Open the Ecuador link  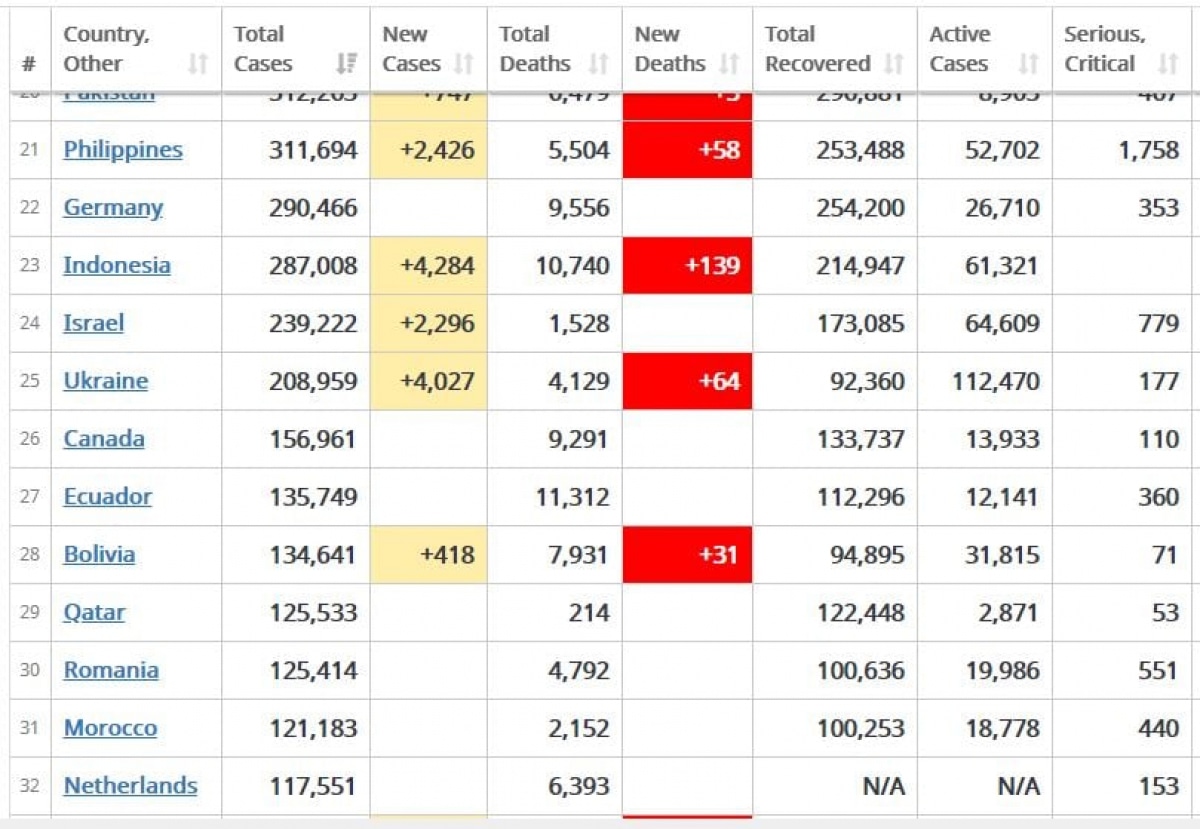[x=108, y=497]
